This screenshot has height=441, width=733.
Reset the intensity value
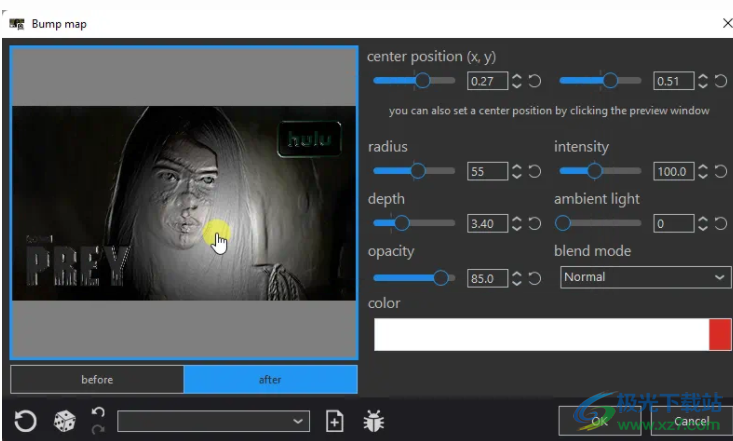coord(721,171)
